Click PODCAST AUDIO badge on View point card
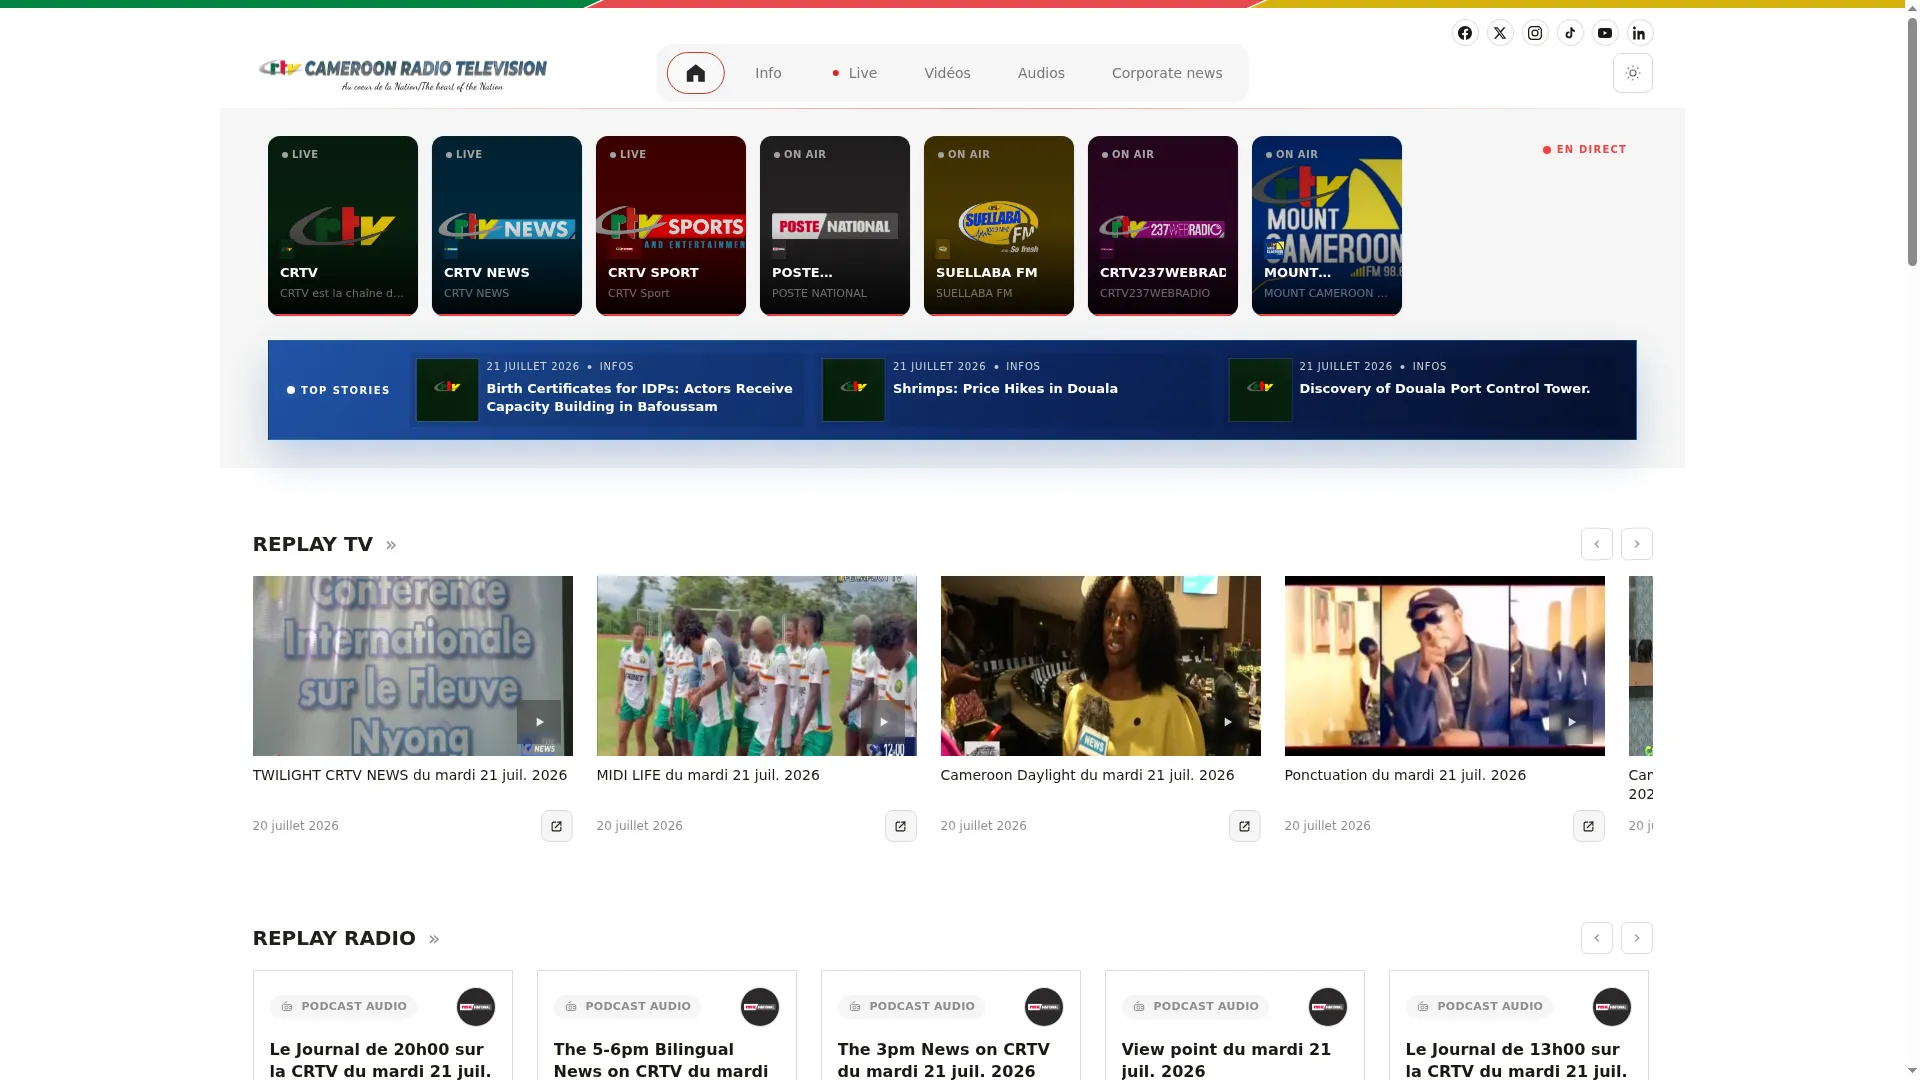 [1195, 1007]
